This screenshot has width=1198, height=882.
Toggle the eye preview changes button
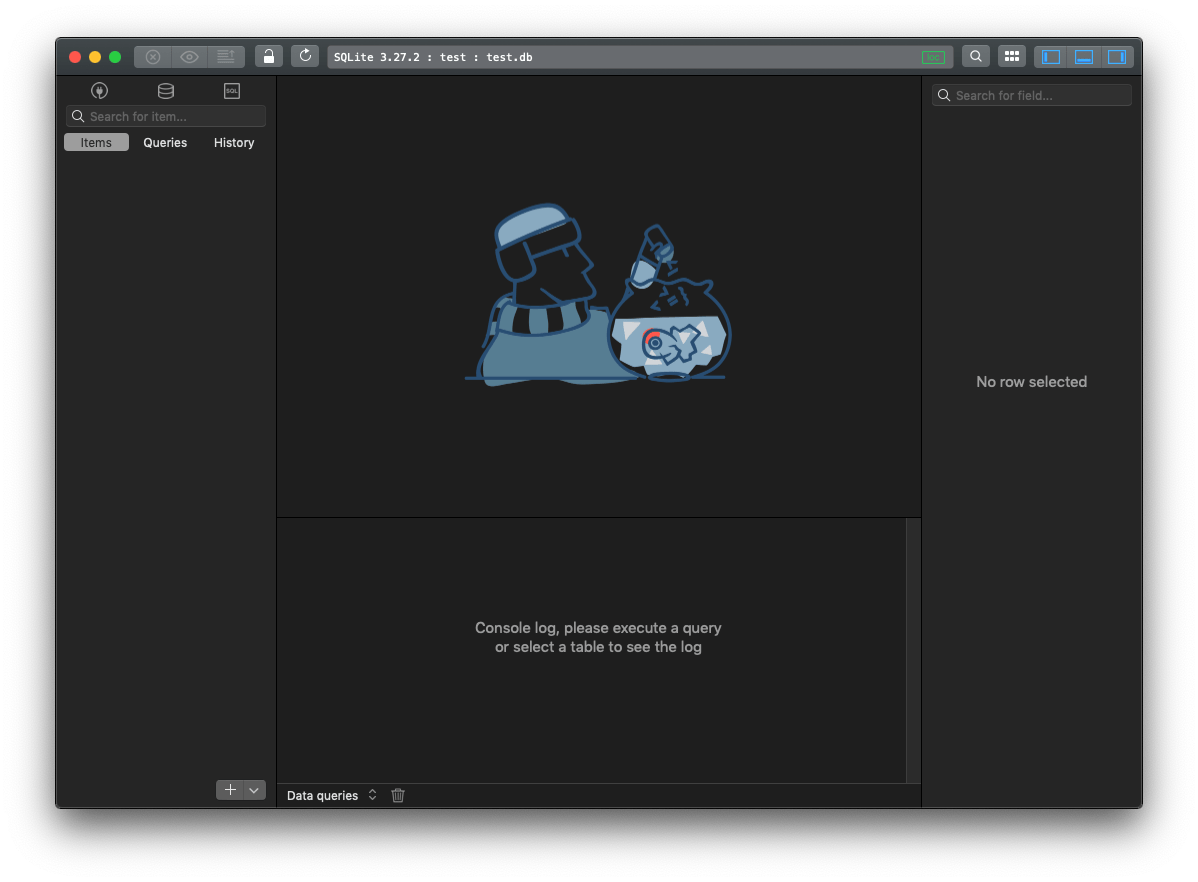point(189,57)
